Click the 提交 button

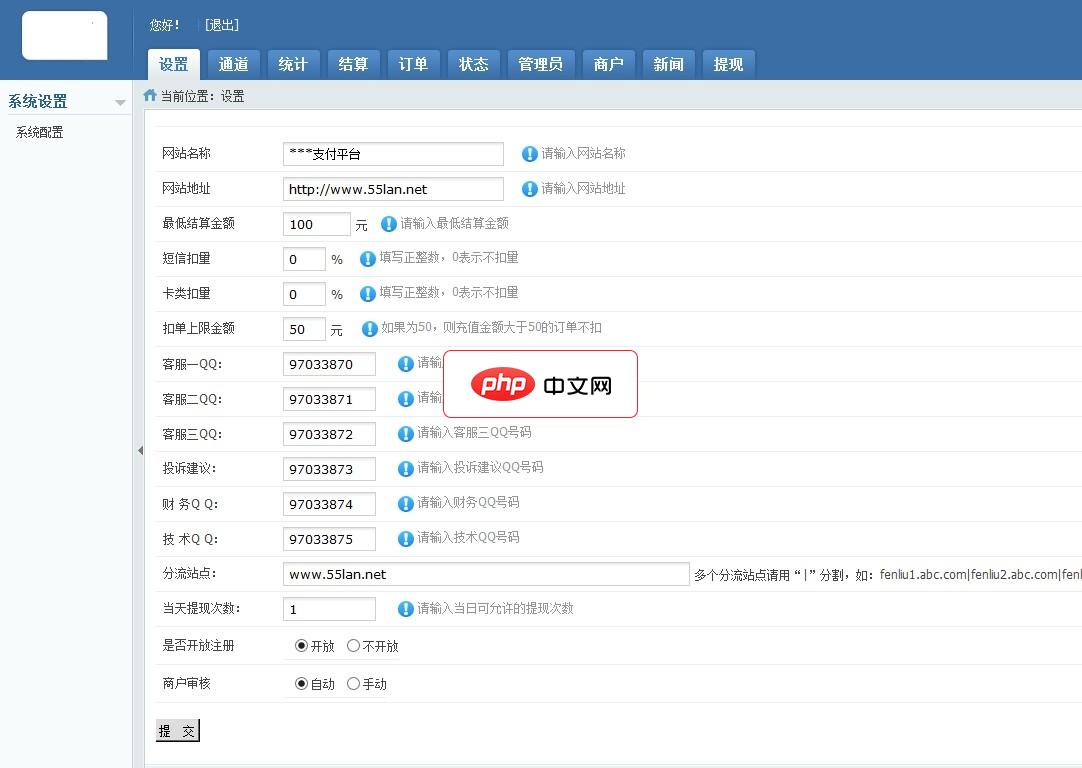click(x=177, y=730)
